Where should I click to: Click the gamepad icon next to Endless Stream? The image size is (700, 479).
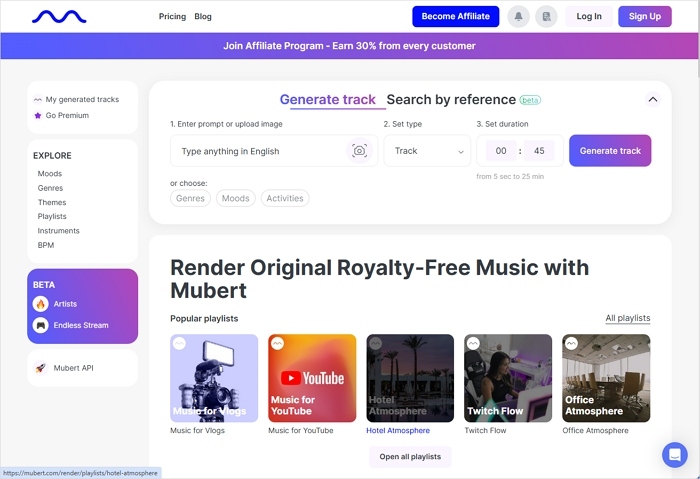[x=41, y=325]
